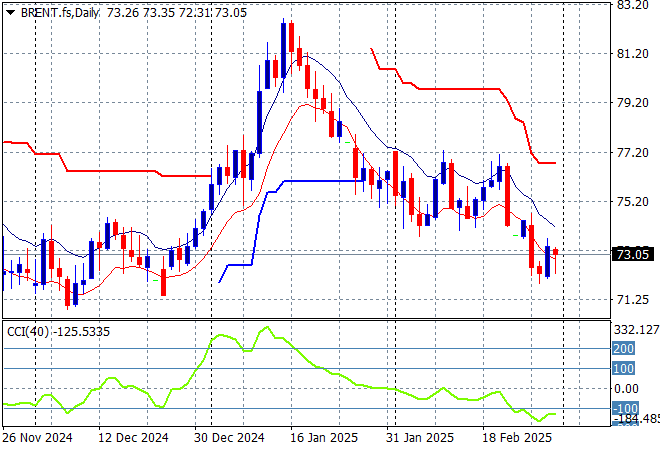The height and width of the screenshot is (450, 660).
Task: Select the 30 Dec 2024 date label
Action: (x=228, y=438)
